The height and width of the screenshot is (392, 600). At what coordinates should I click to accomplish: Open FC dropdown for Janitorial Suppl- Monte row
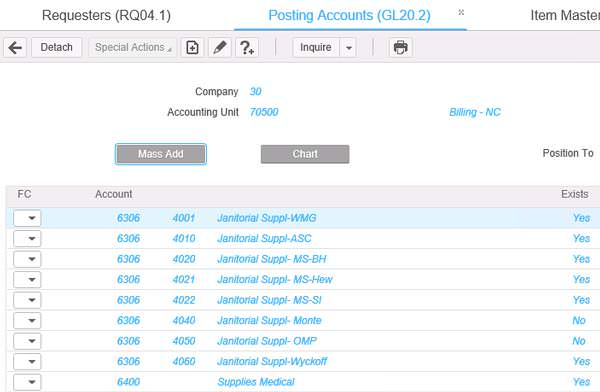(27, 320)
